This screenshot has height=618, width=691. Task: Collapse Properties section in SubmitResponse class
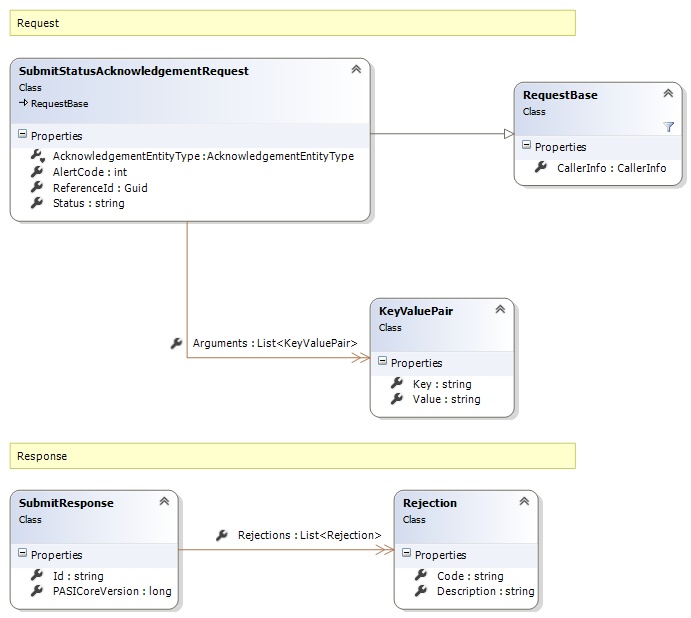23,555
